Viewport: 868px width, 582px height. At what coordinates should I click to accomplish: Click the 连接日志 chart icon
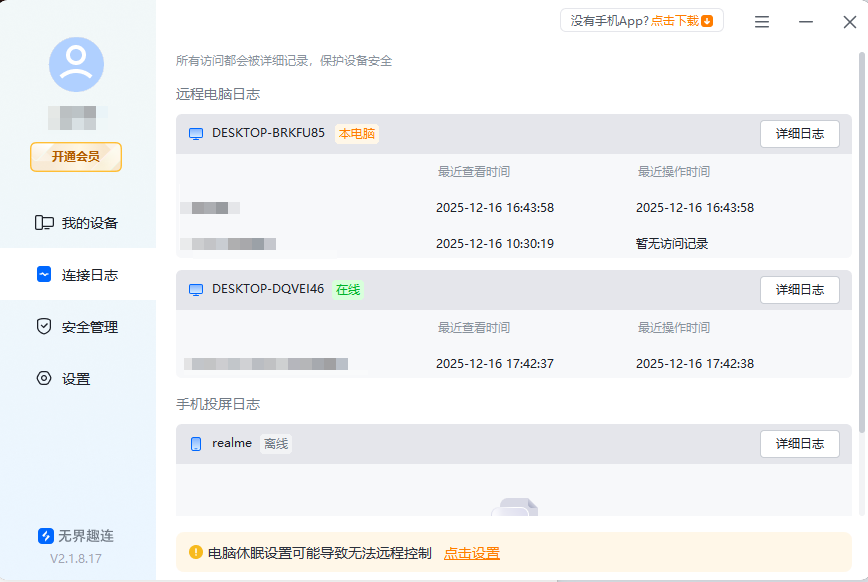42,274
